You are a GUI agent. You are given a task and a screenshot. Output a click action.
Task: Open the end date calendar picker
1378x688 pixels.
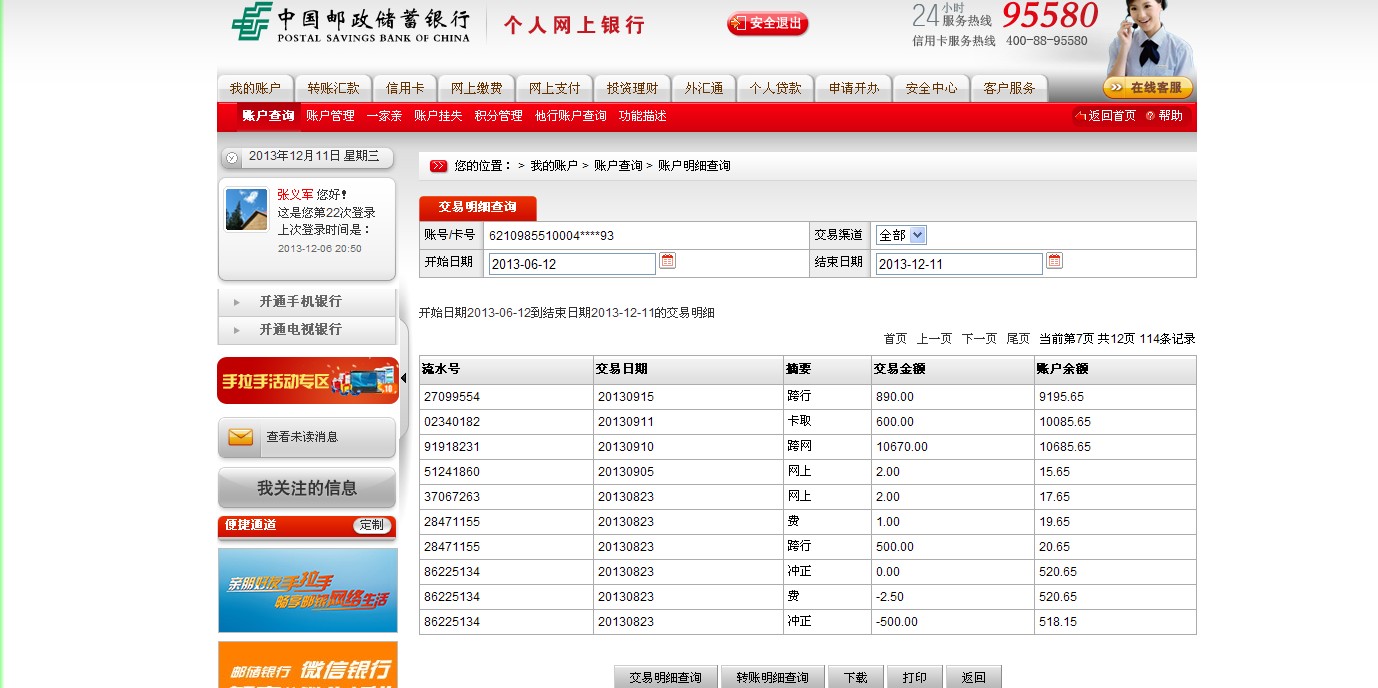click(x=1054, y=261)
